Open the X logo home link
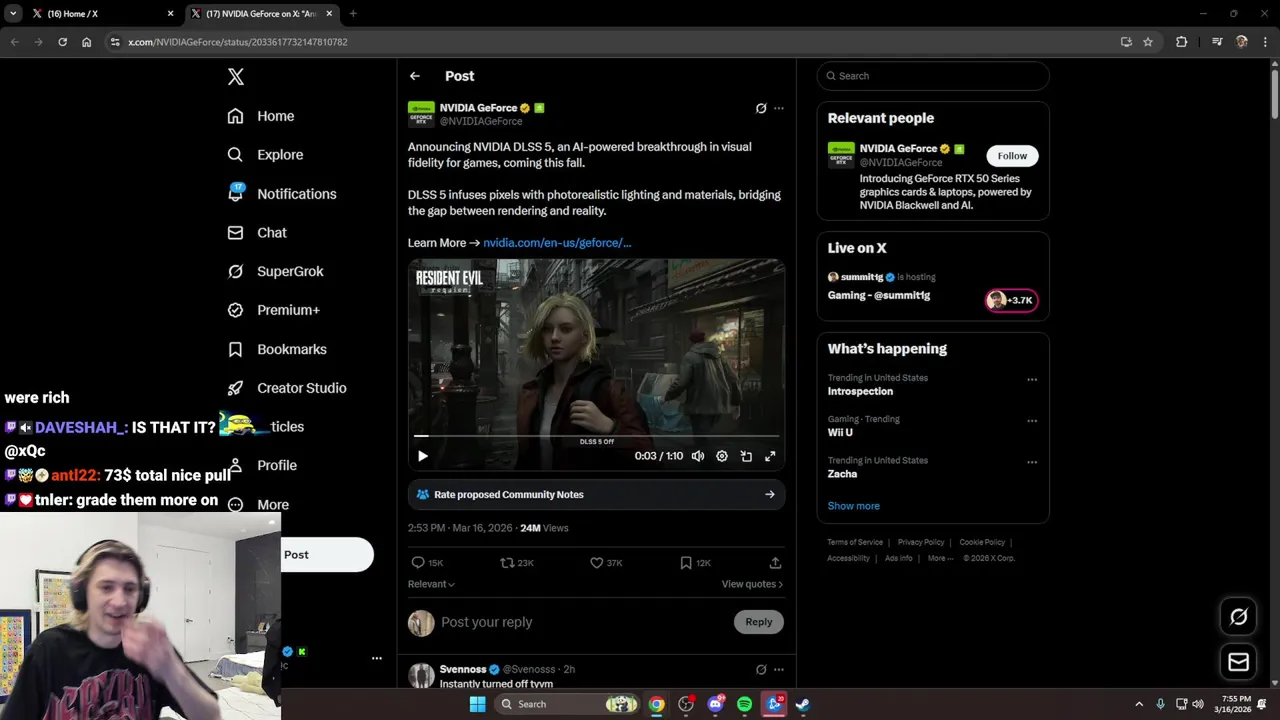Image resolution: width=1280 pixels, height=720 pixels. [235, 77]
